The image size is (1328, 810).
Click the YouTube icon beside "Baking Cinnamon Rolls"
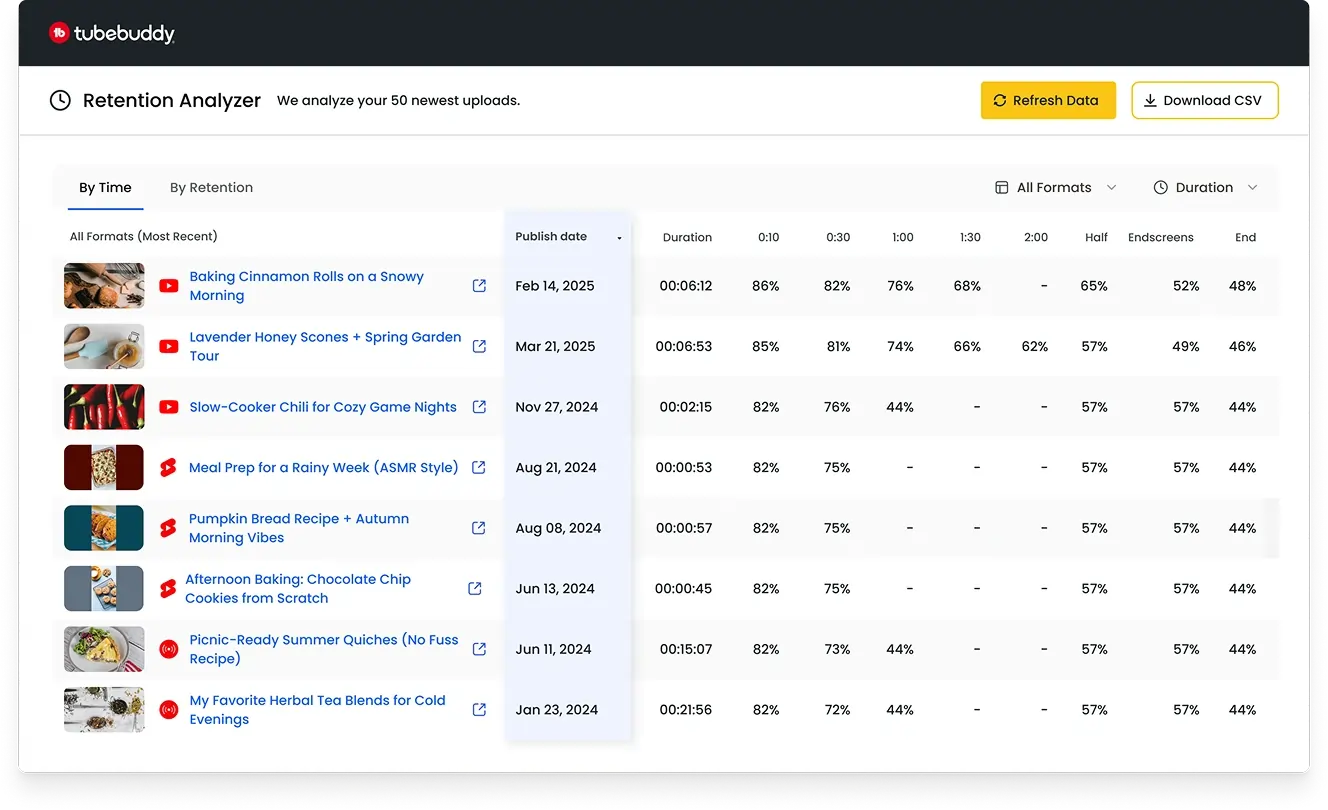pos(169,286)
